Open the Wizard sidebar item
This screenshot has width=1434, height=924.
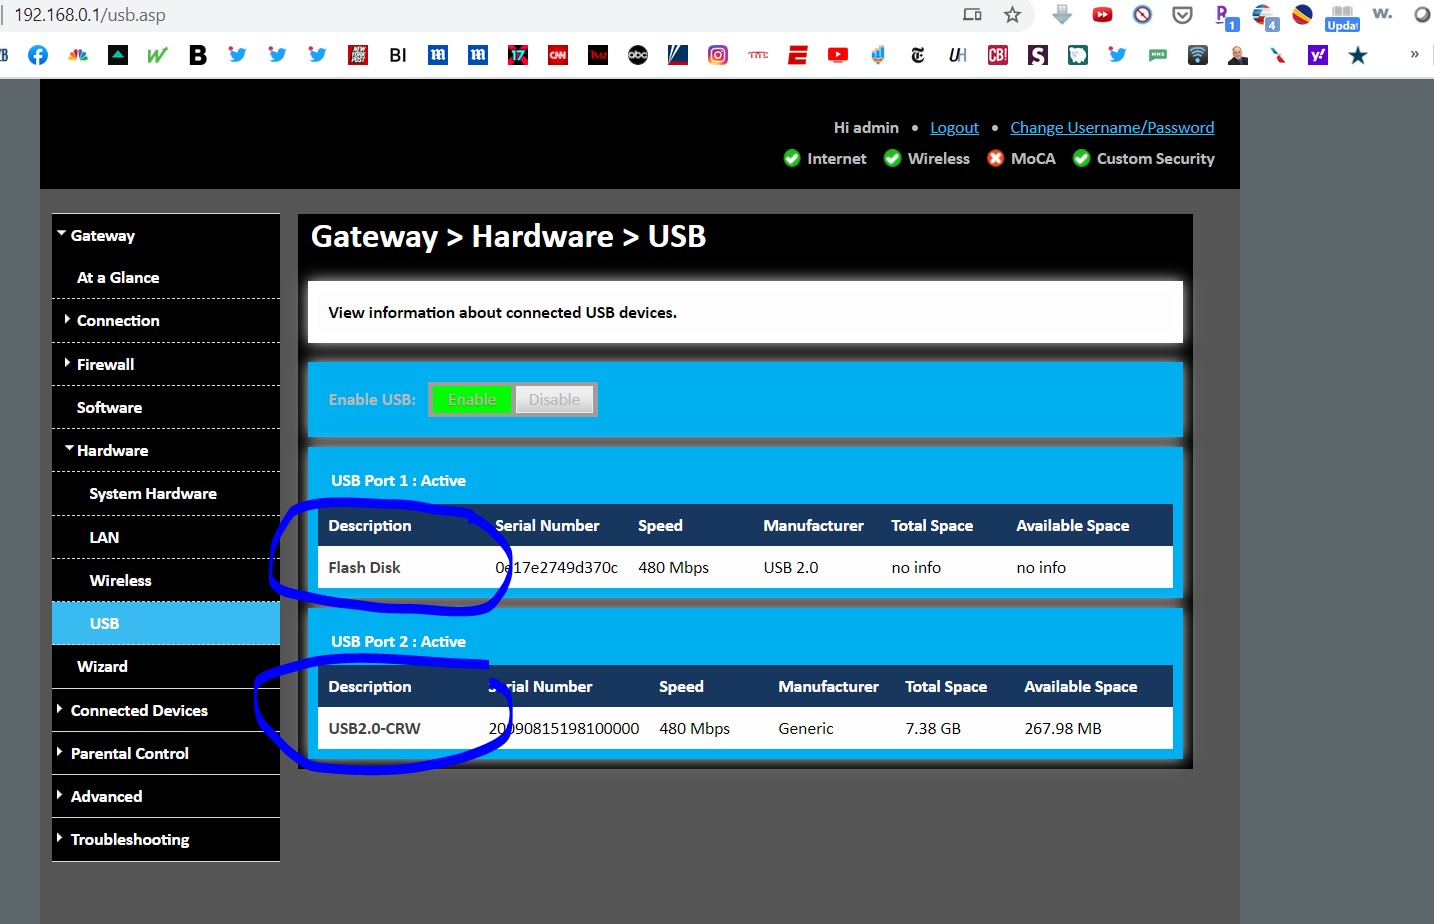[x=102, y=667]
